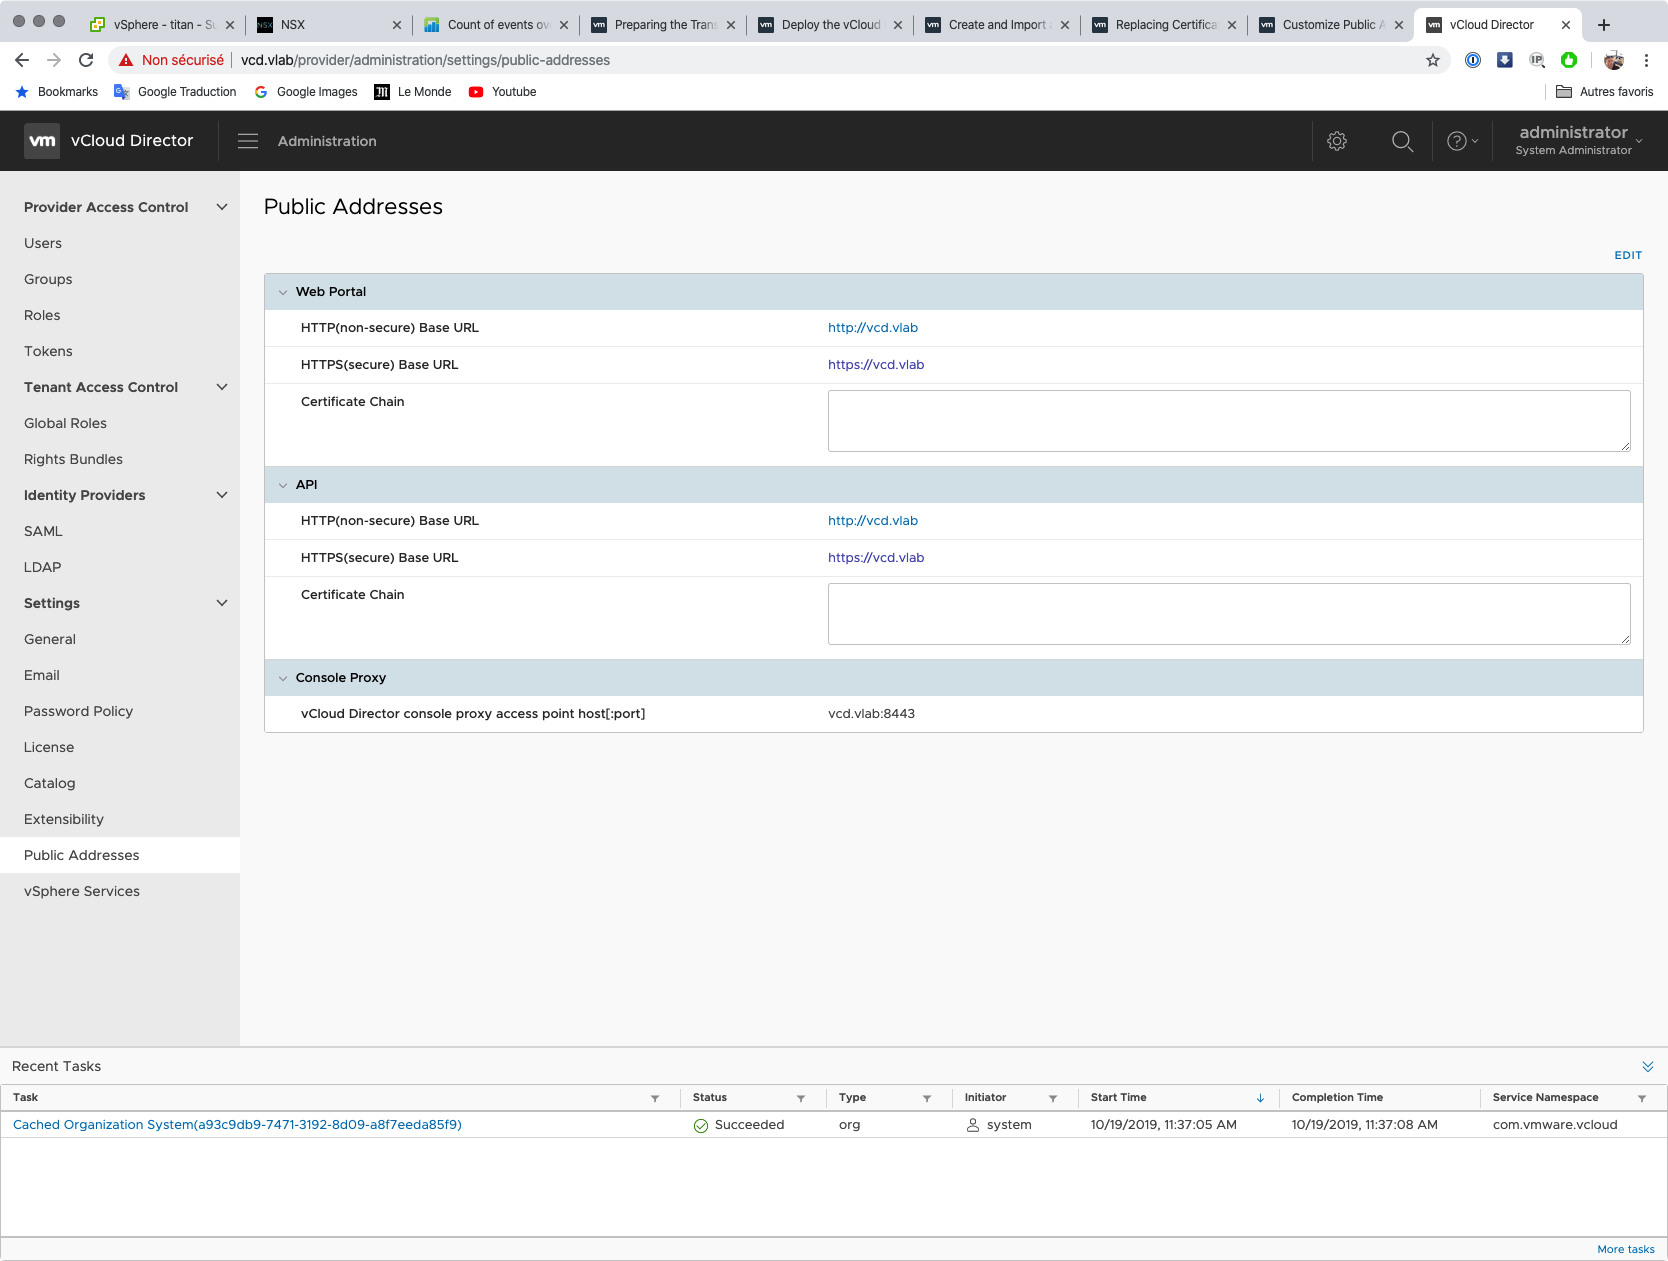Viewport: 1668px width, 1261px height.
Task: Click the browser address bar
Action: point(780,60)
